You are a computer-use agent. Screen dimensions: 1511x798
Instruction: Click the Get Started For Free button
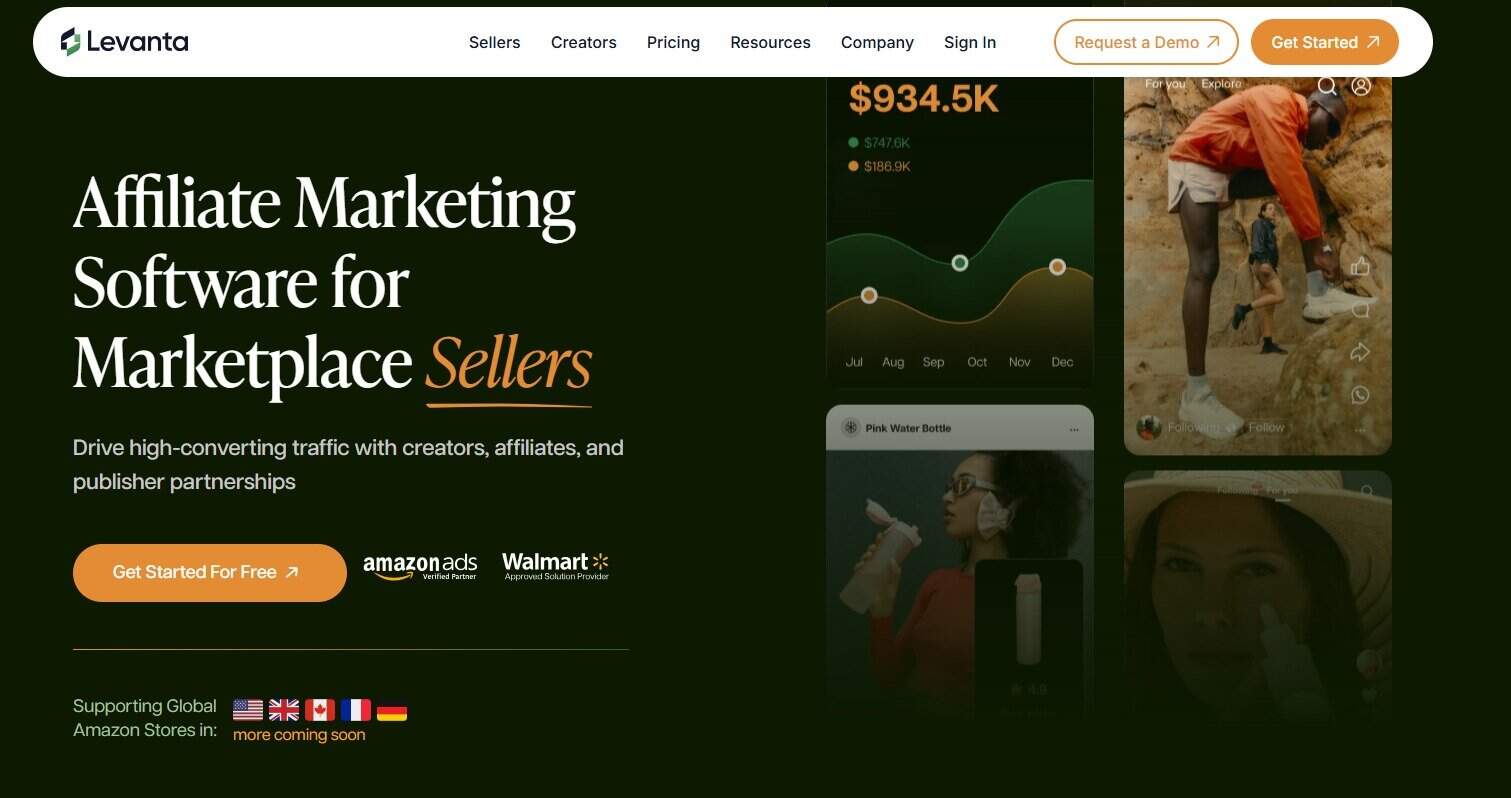pos(210,573)
